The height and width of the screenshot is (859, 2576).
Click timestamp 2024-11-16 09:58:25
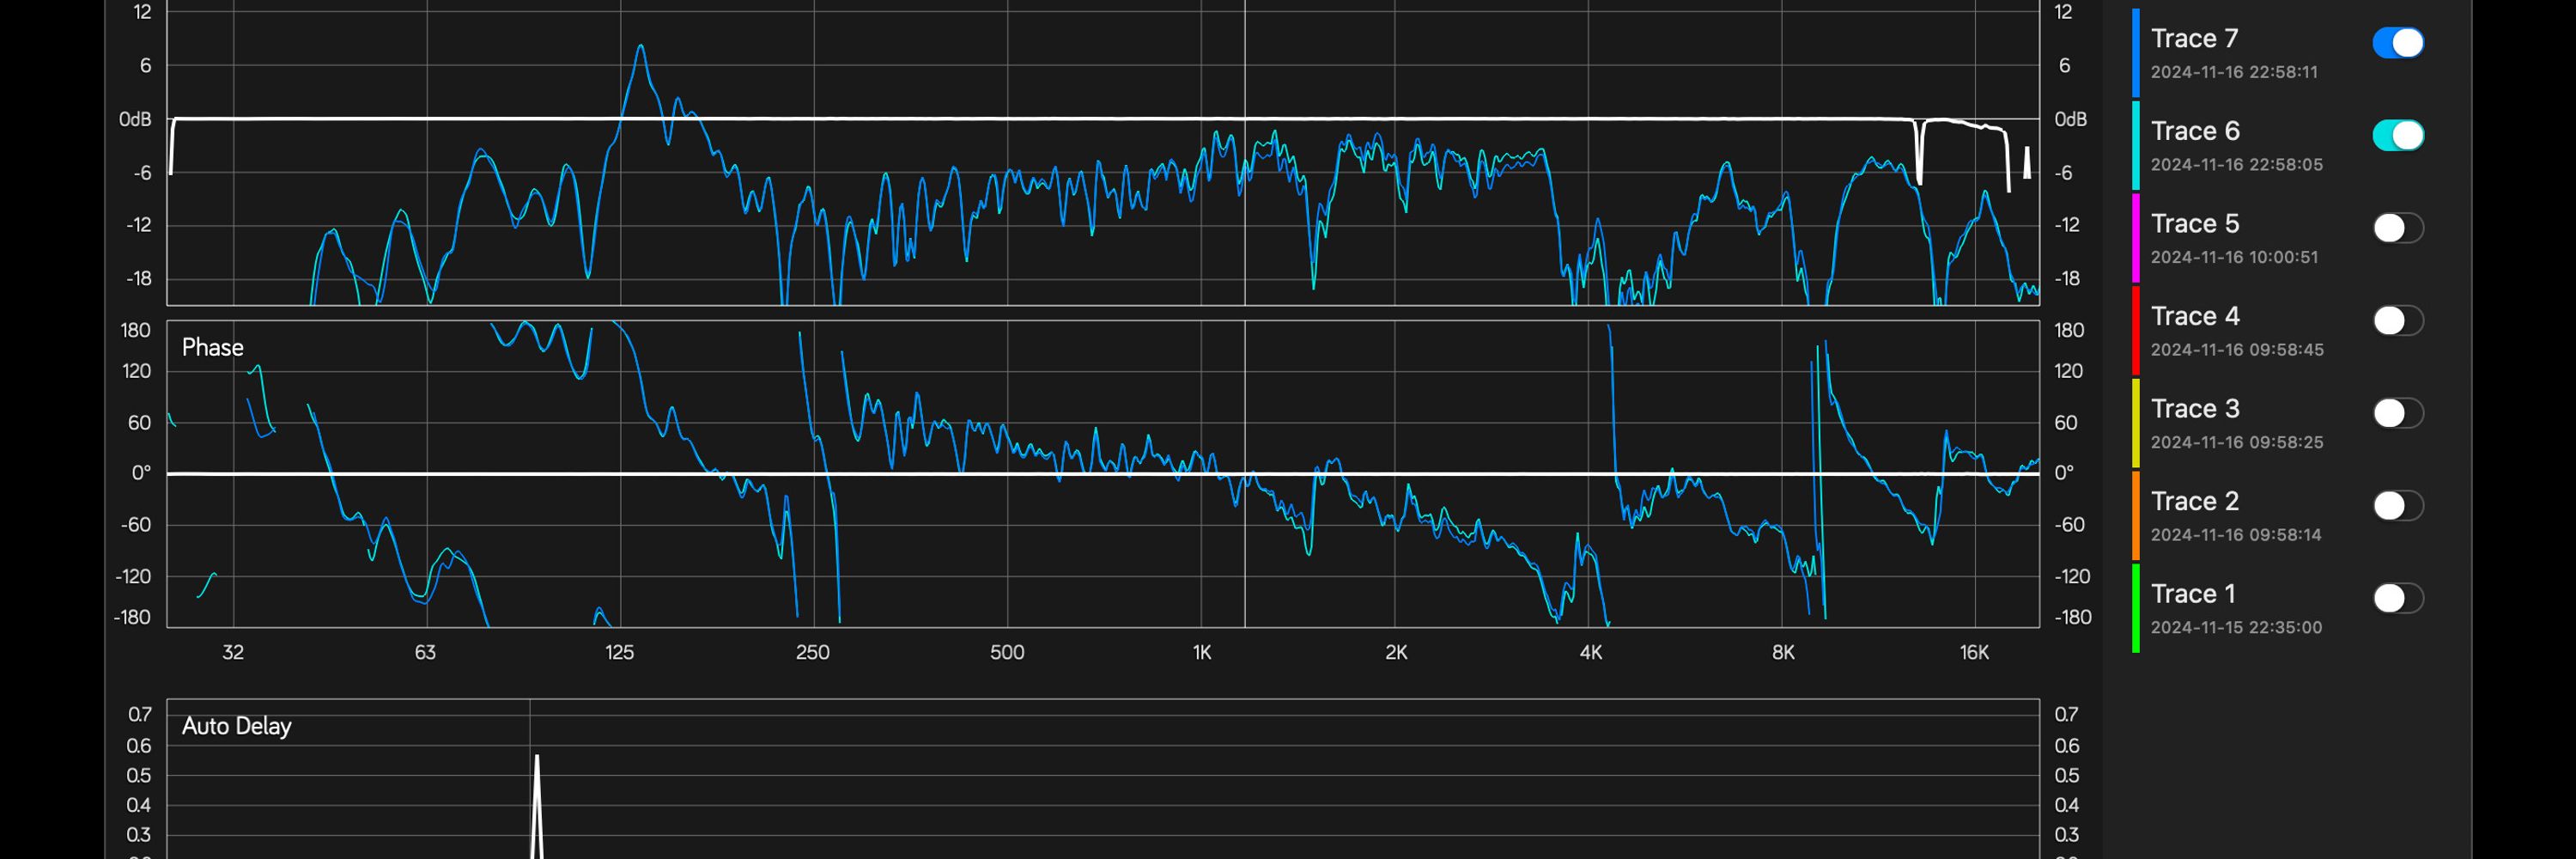2237,442
